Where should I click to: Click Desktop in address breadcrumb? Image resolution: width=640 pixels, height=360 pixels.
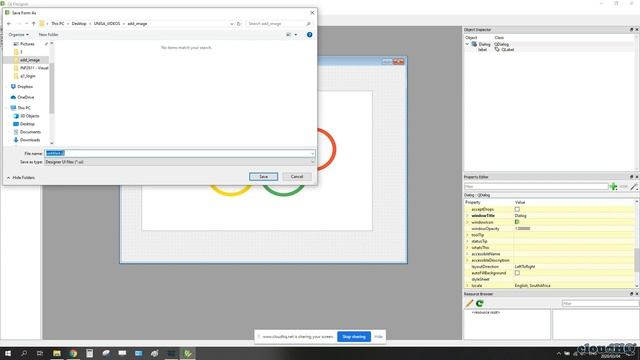(x=79, y=24)
